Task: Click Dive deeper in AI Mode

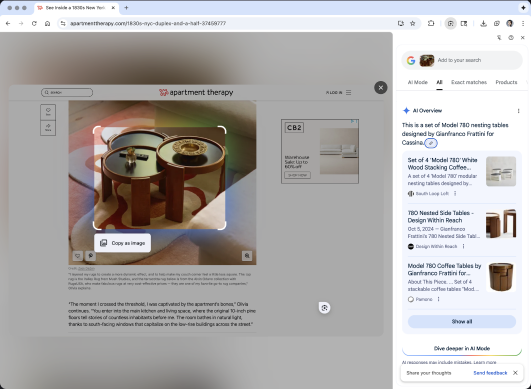Action: (x=462, y=348)
